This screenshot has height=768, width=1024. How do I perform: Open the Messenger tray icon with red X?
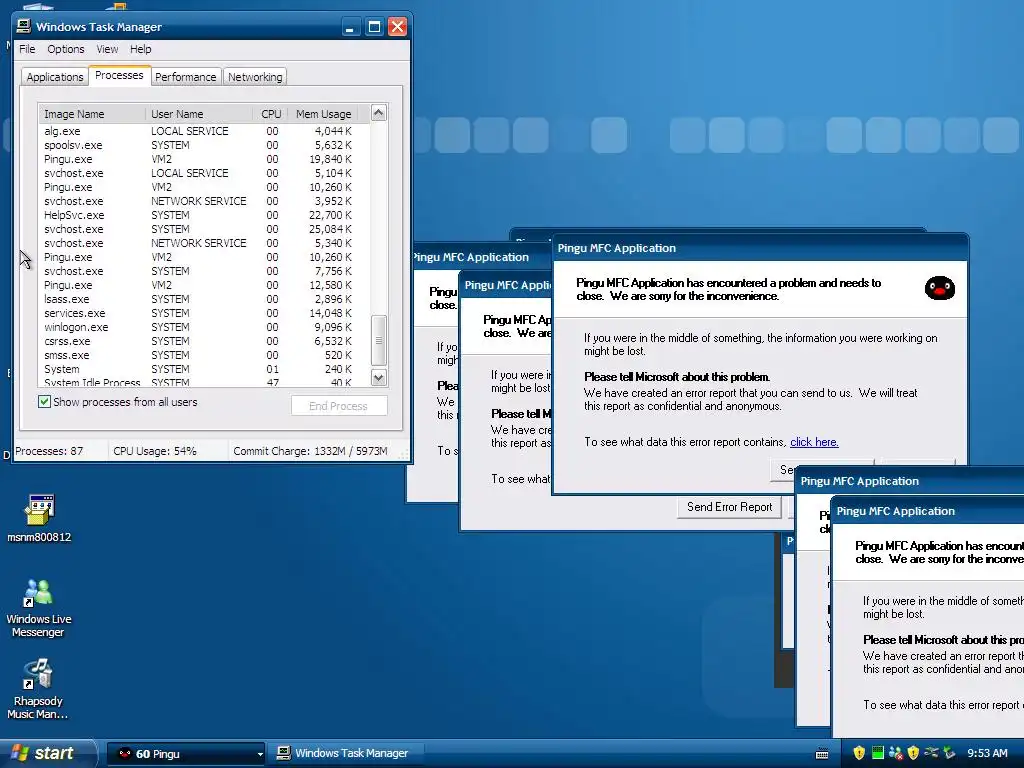[x=896, y=753]
